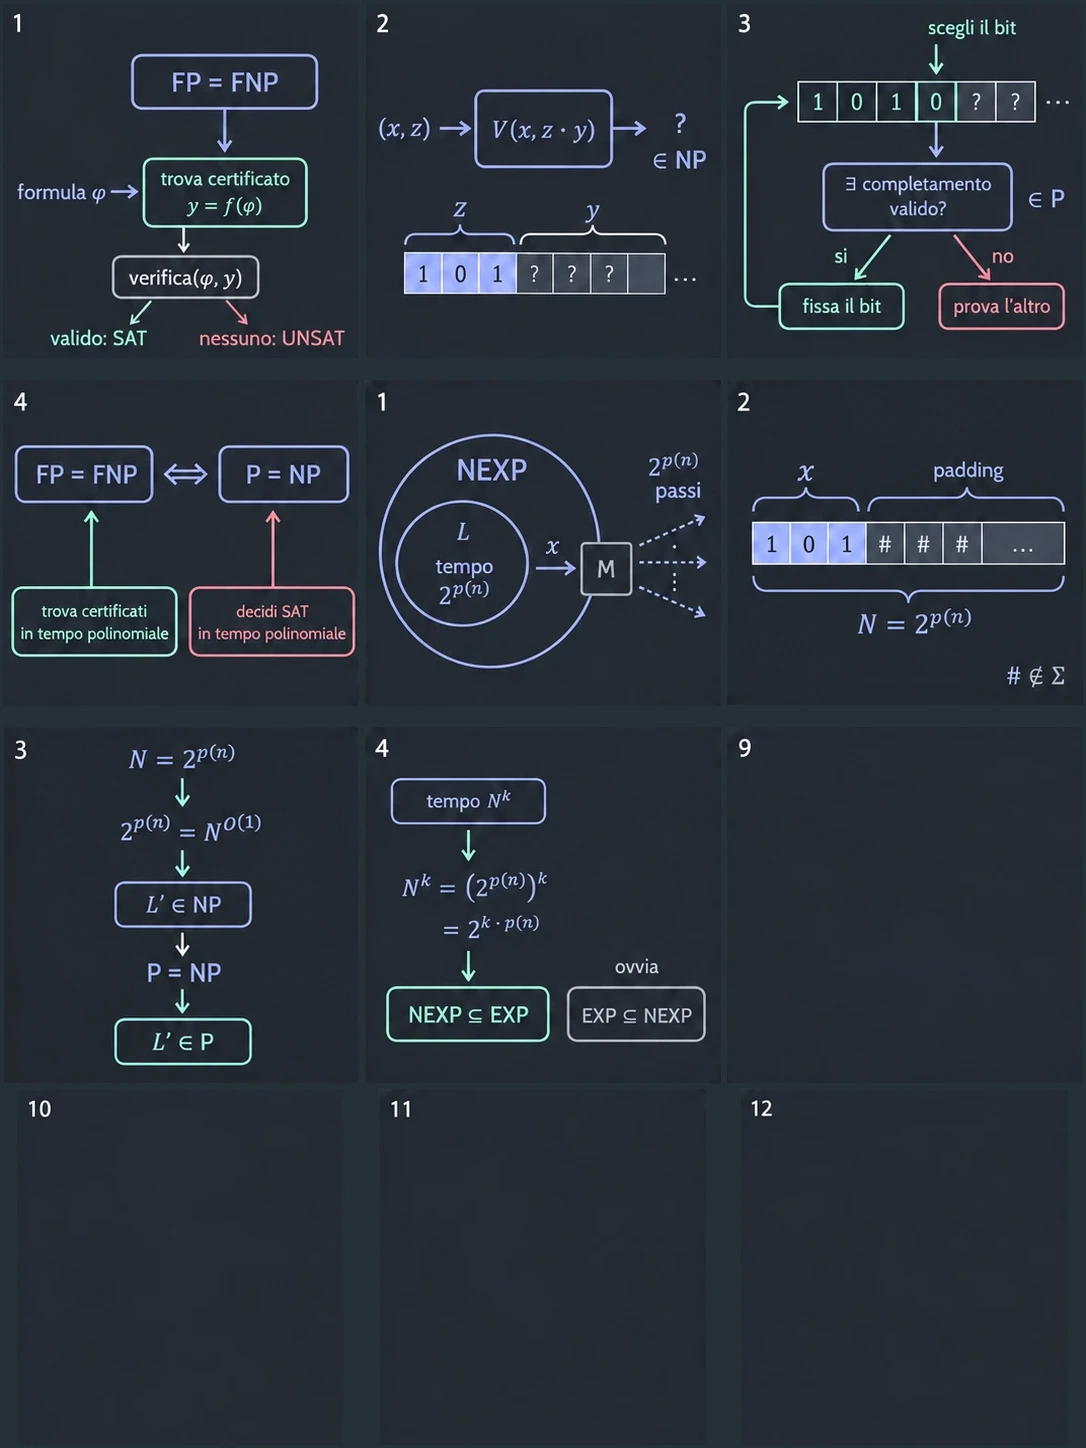Click 'N = 2^p(n)' under the padded tape brace
This screenshot has width=1086, height=1448.
pyautogui.click(x=914, y=621)
